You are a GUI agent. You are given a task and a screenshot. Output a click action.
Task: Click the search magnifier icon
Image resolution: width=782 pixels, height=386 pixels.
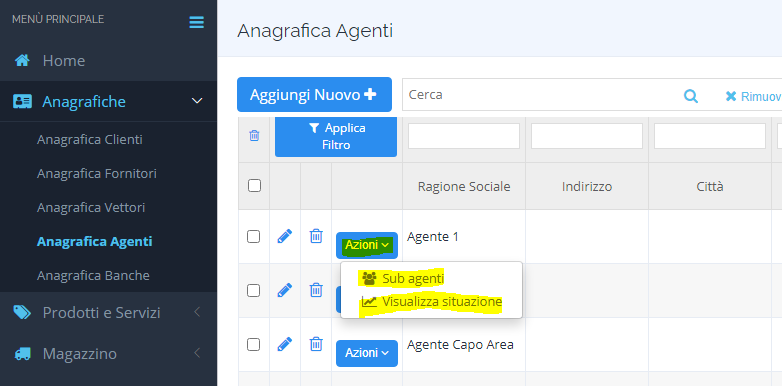[691, 96]
